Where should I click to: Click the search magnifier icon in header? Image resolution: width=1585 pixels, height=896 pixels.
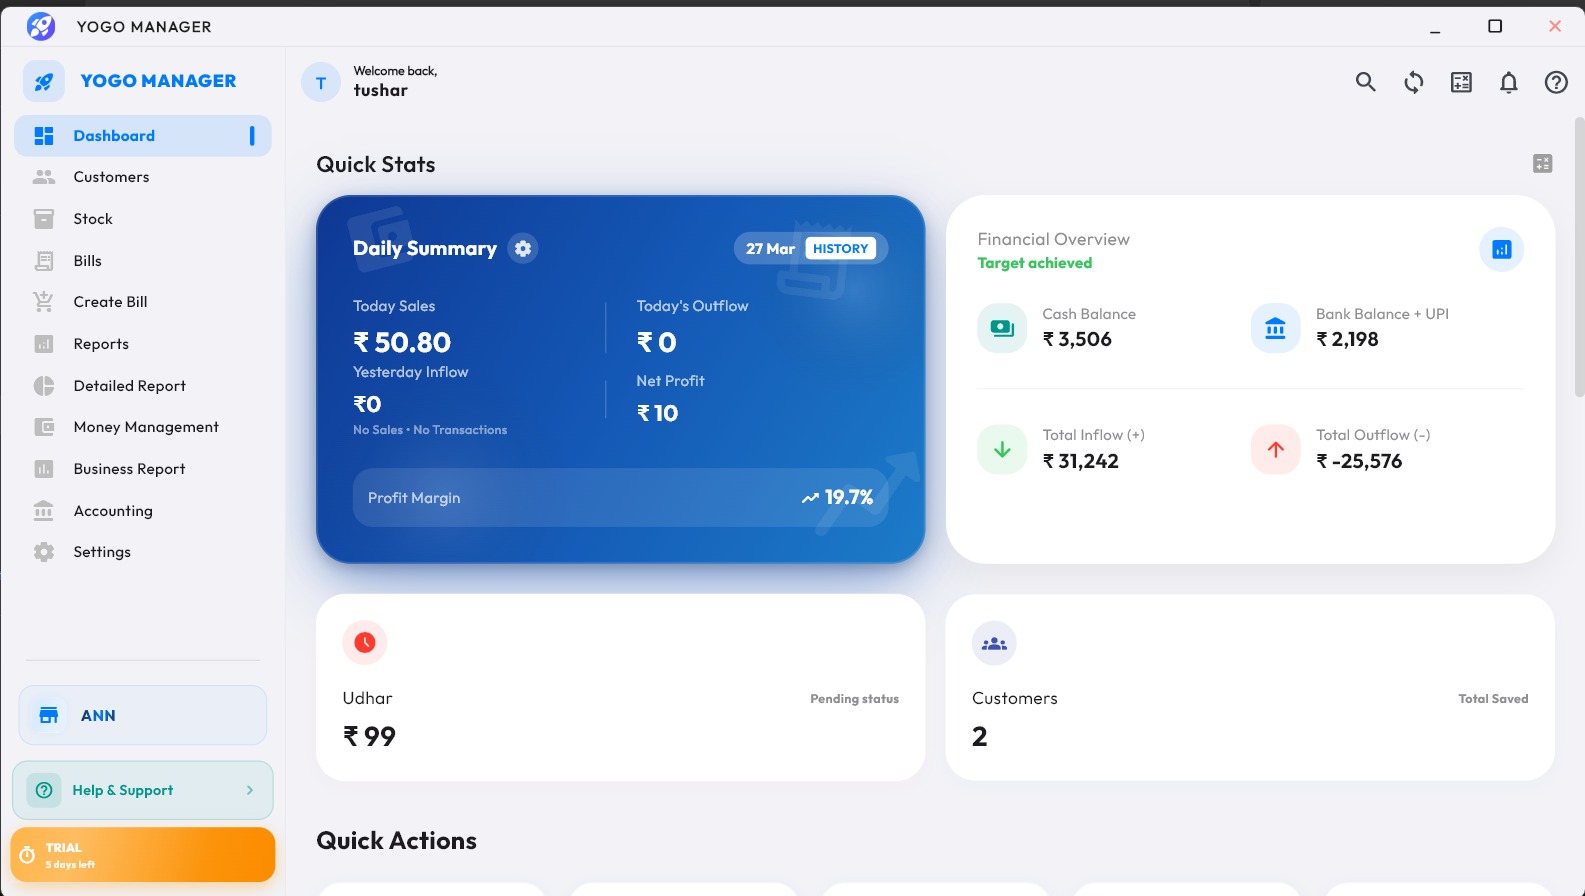pos(1365,82)
